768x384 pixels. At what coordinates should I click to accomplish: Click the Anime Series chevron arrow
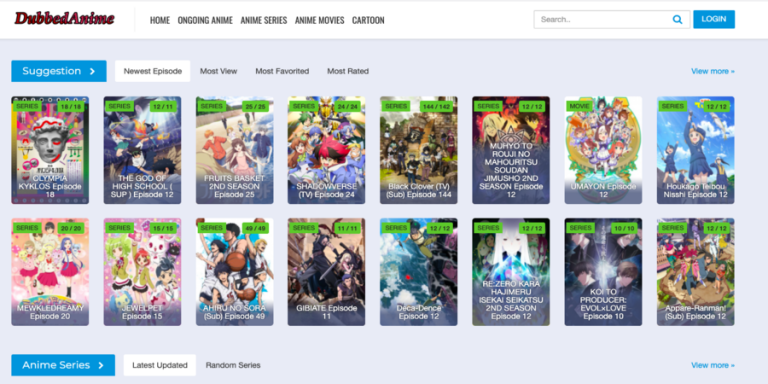pyautogui.click(x=101, y=365)
